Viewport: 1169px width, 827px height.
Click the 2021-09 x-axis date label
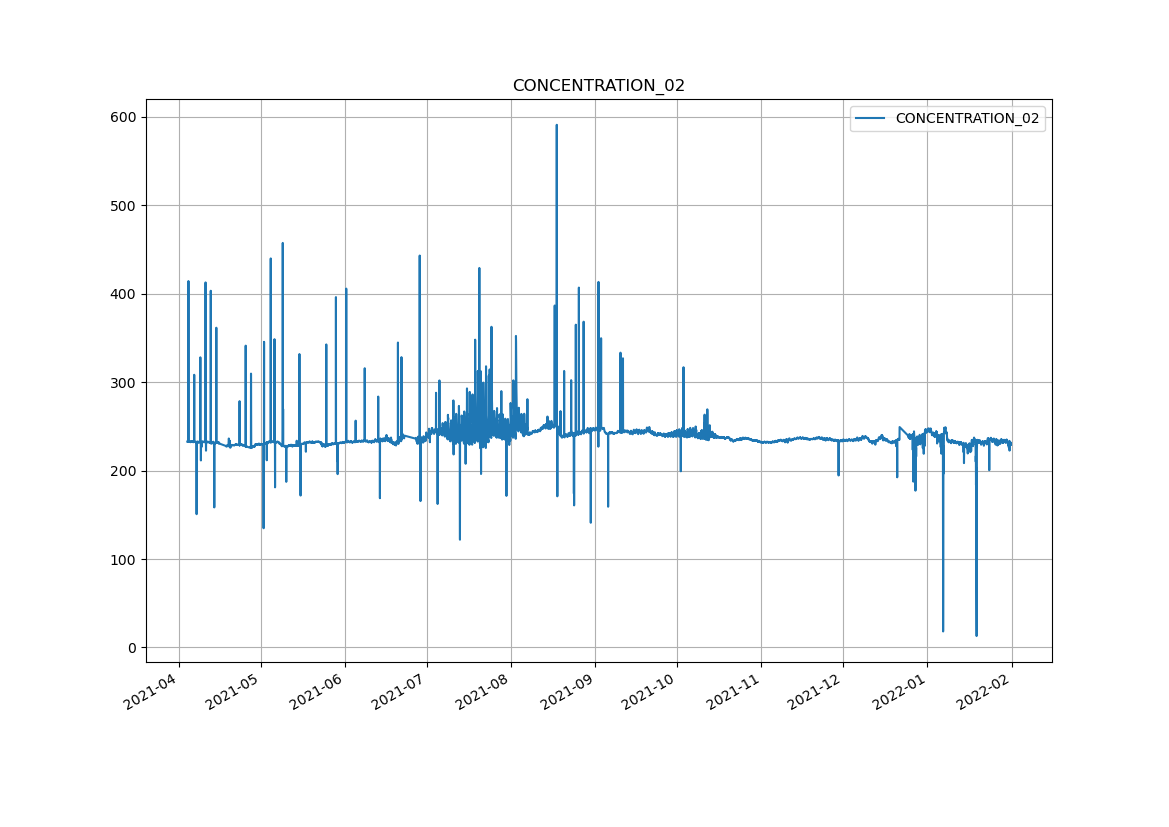click(569, 690)
